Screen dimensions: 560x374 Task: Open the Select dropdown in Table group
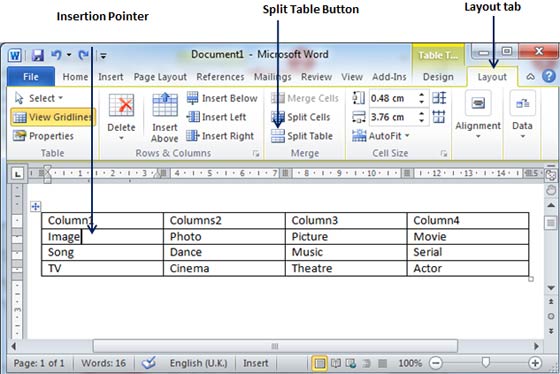point(39,98)
